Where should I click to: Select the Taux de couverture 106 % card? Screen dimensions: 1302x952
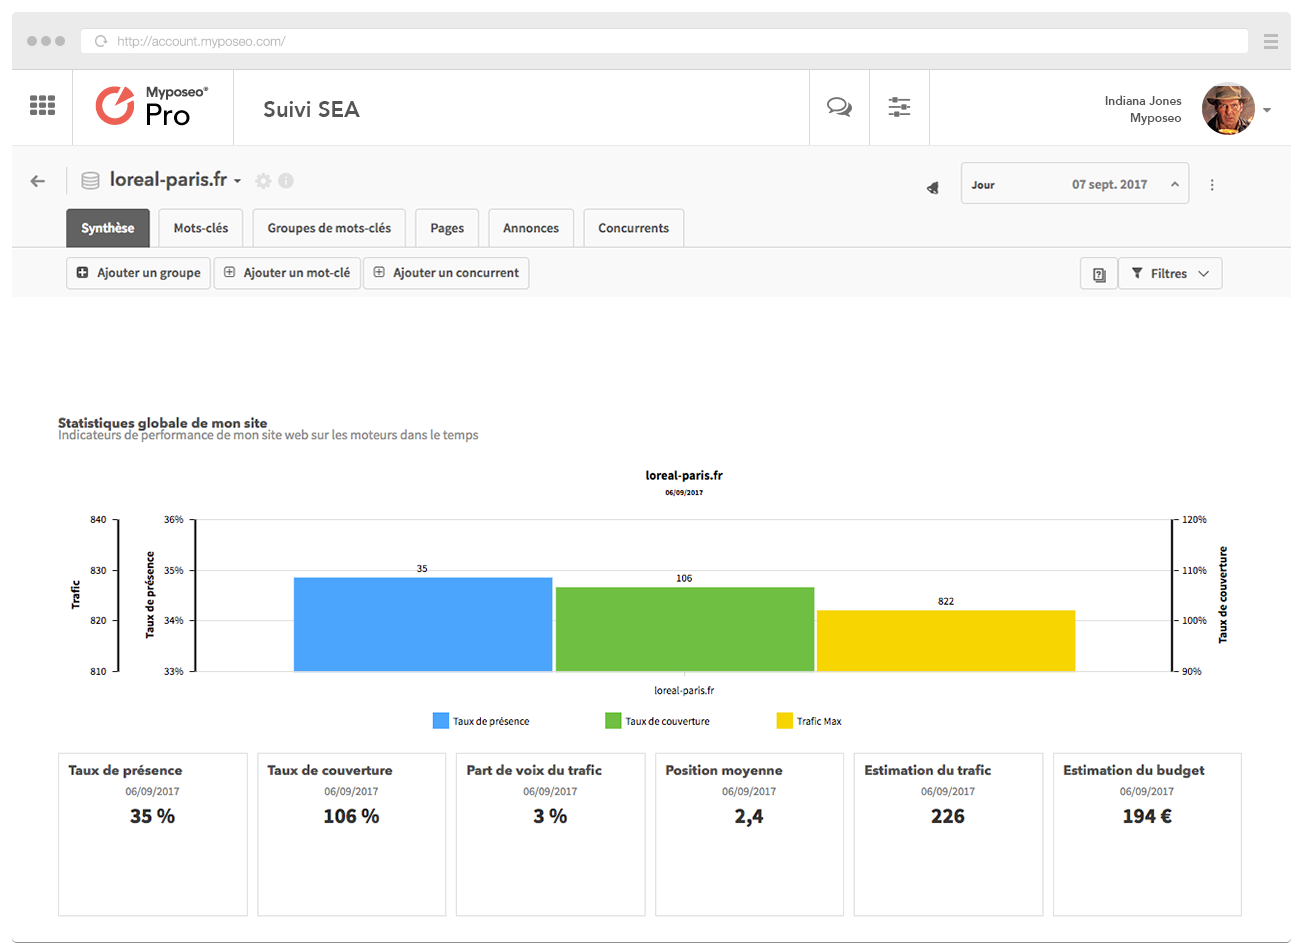click(352, 834)
